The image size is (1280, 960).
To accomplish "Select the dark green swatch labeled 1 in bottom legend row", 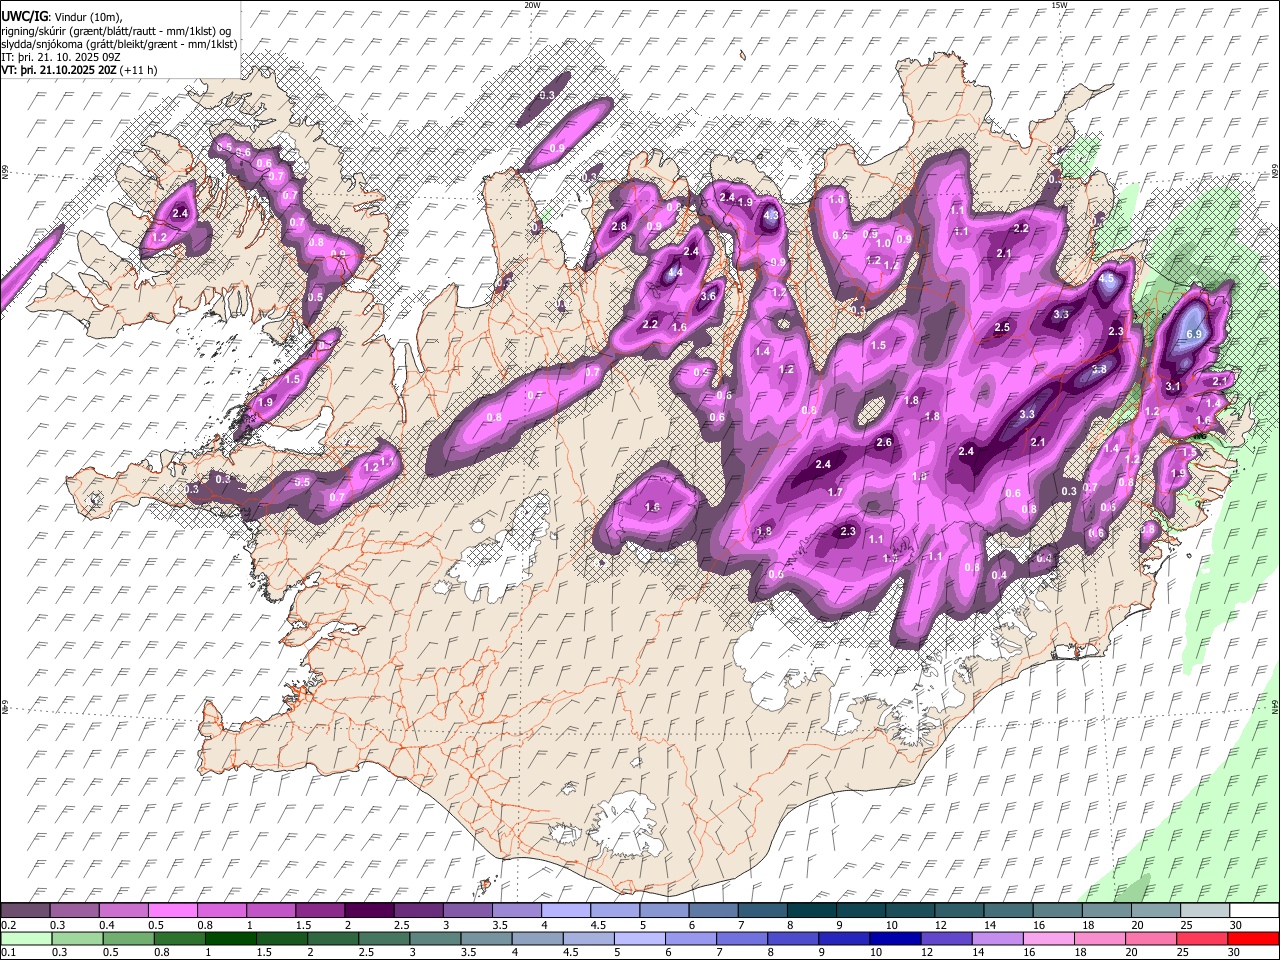I will [x=231, y=938].
